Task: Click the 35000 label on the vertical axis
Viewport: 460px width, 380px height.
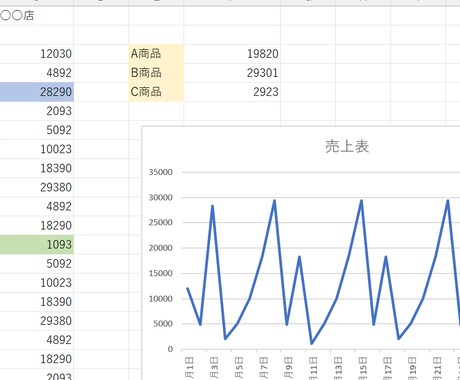Action: coord(161,172)
